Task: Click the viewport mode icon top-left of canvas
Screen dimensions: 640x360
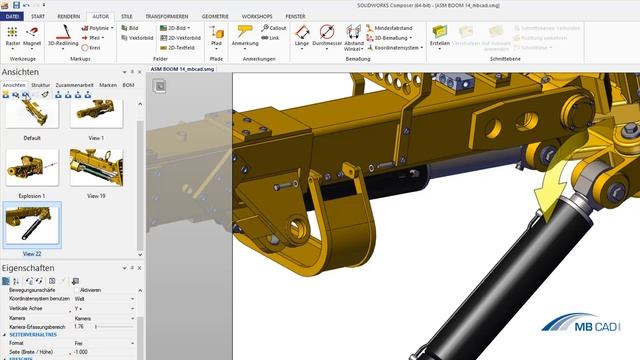Action: point(160,86)
